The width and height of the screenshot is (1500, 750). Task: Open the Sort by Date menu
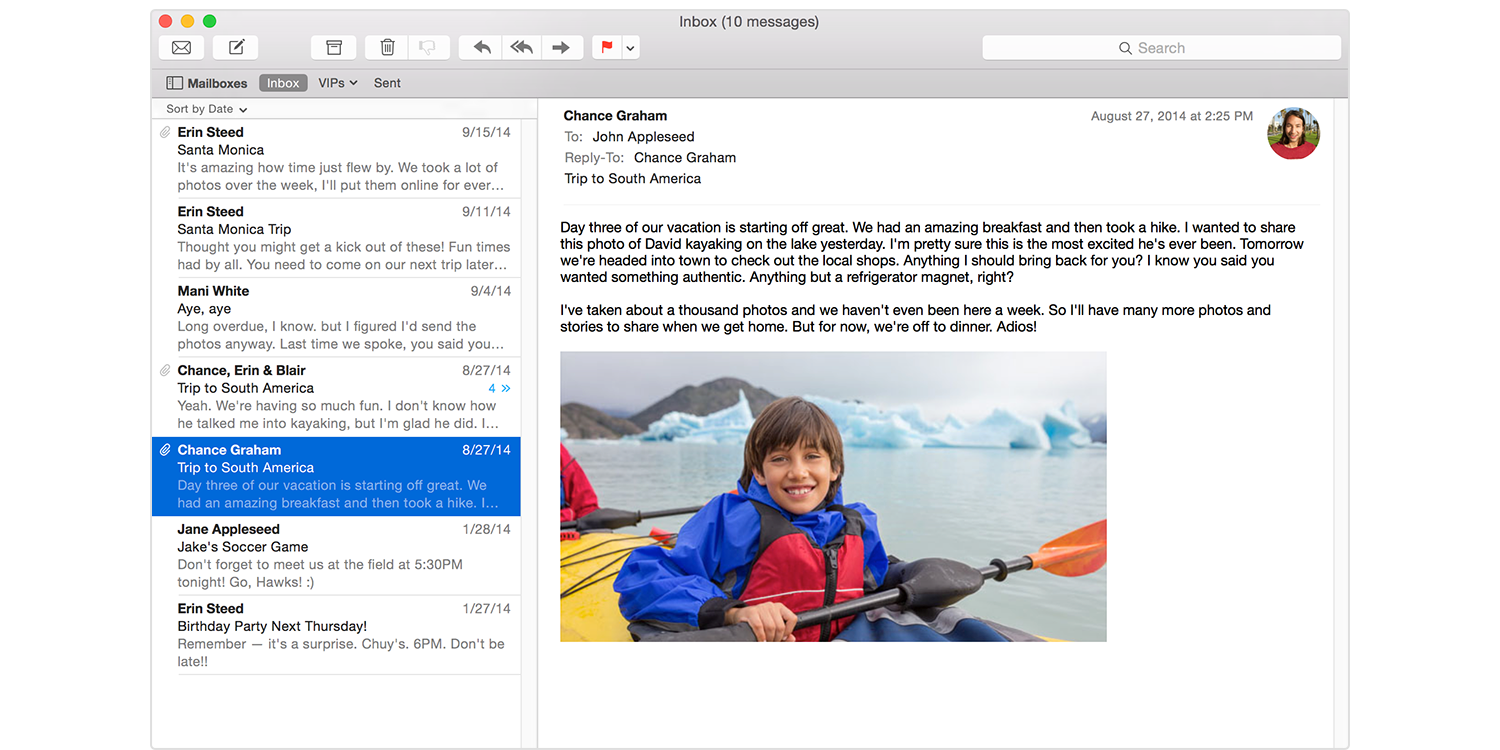coord(206,109)
